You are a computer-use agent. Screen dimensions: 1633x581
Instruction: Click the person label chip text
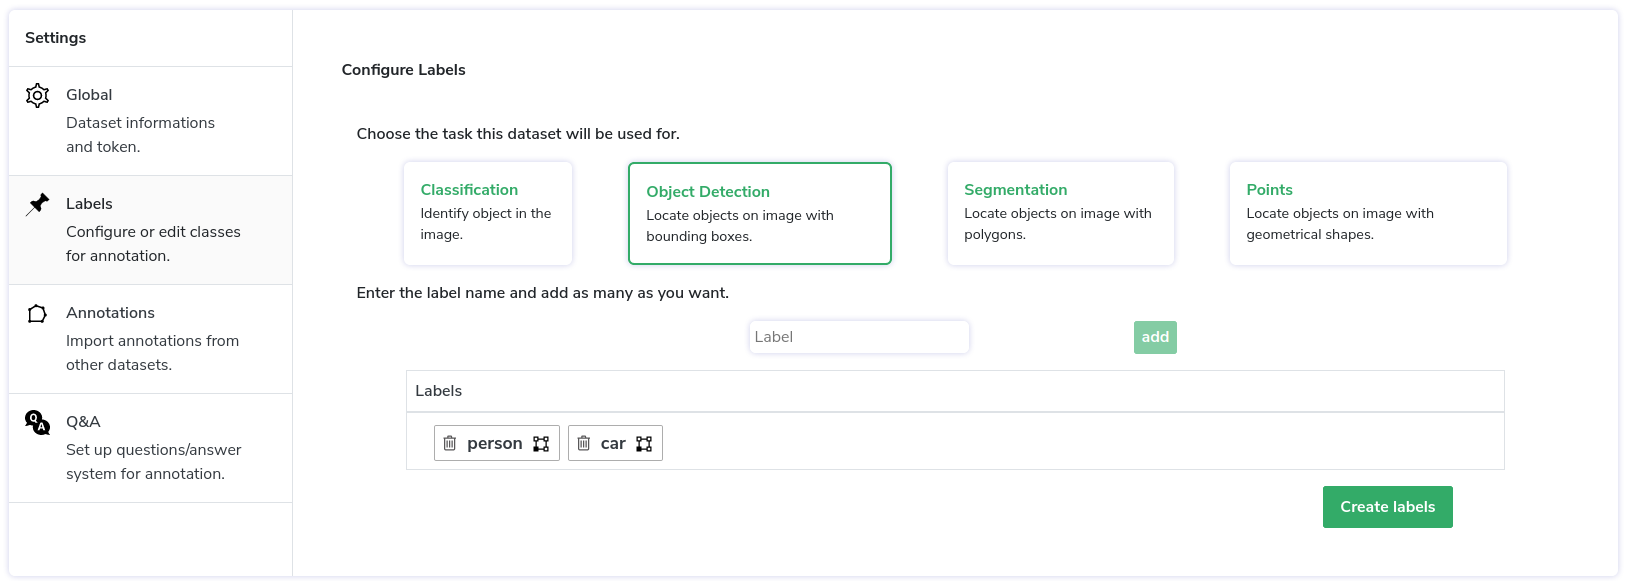495,443
